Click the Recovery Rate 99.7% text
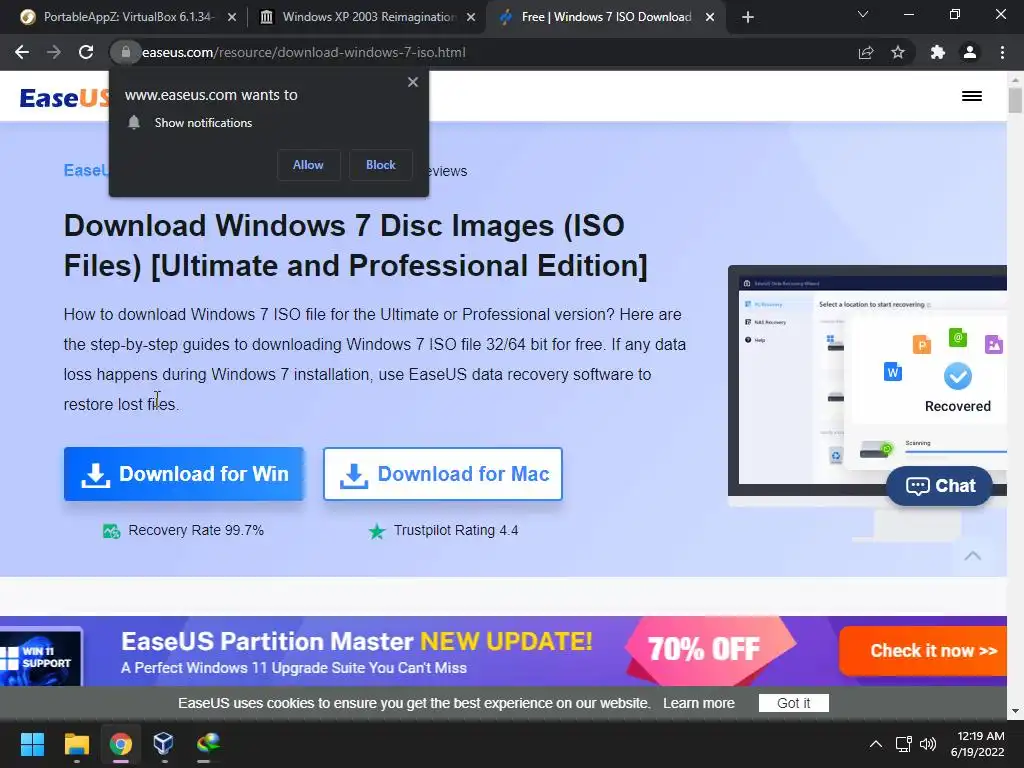1024x768 pixels. 196,530
